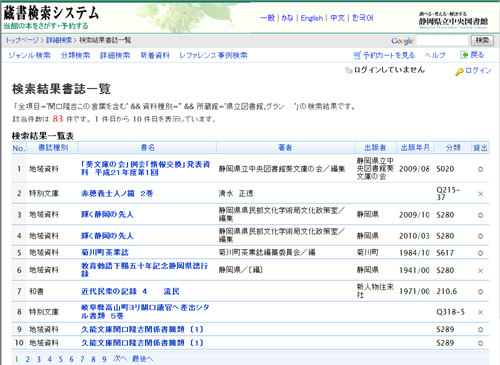
Task: Open title 「葵文庫の会」例会 発表資料
Action: point(146,168)
